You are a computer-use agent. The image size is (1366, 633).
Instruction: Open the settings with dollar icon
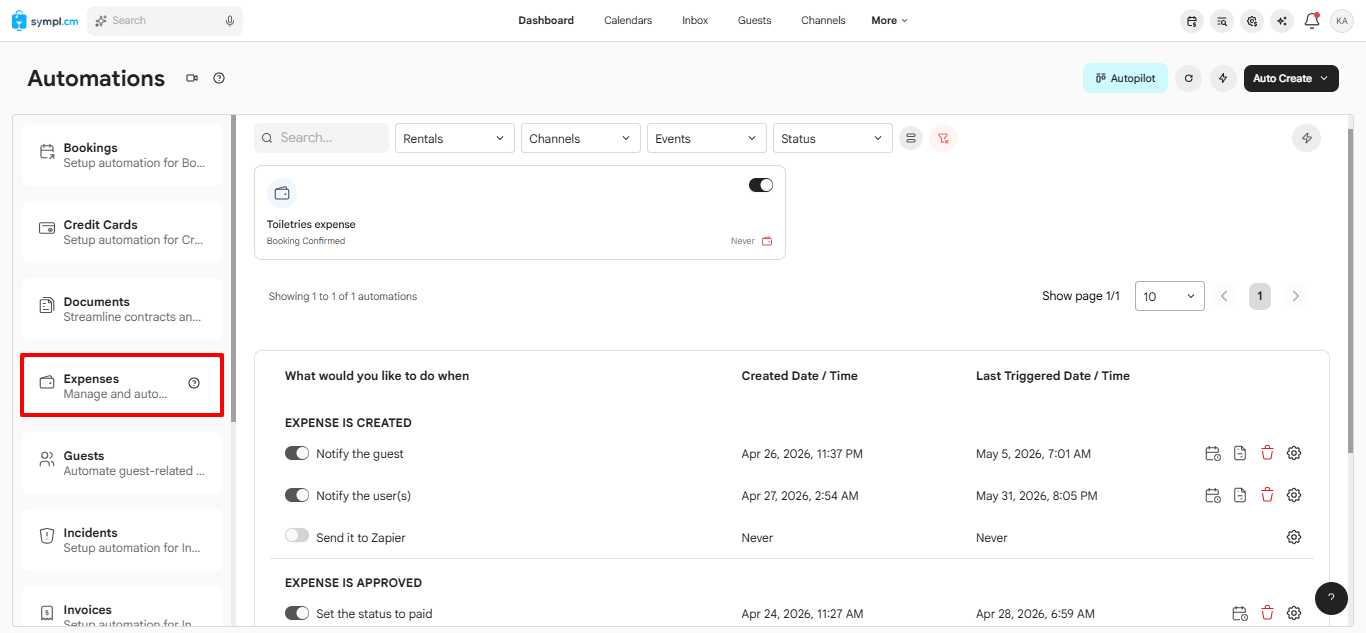pyautogui.click(x=1251, y=20)
